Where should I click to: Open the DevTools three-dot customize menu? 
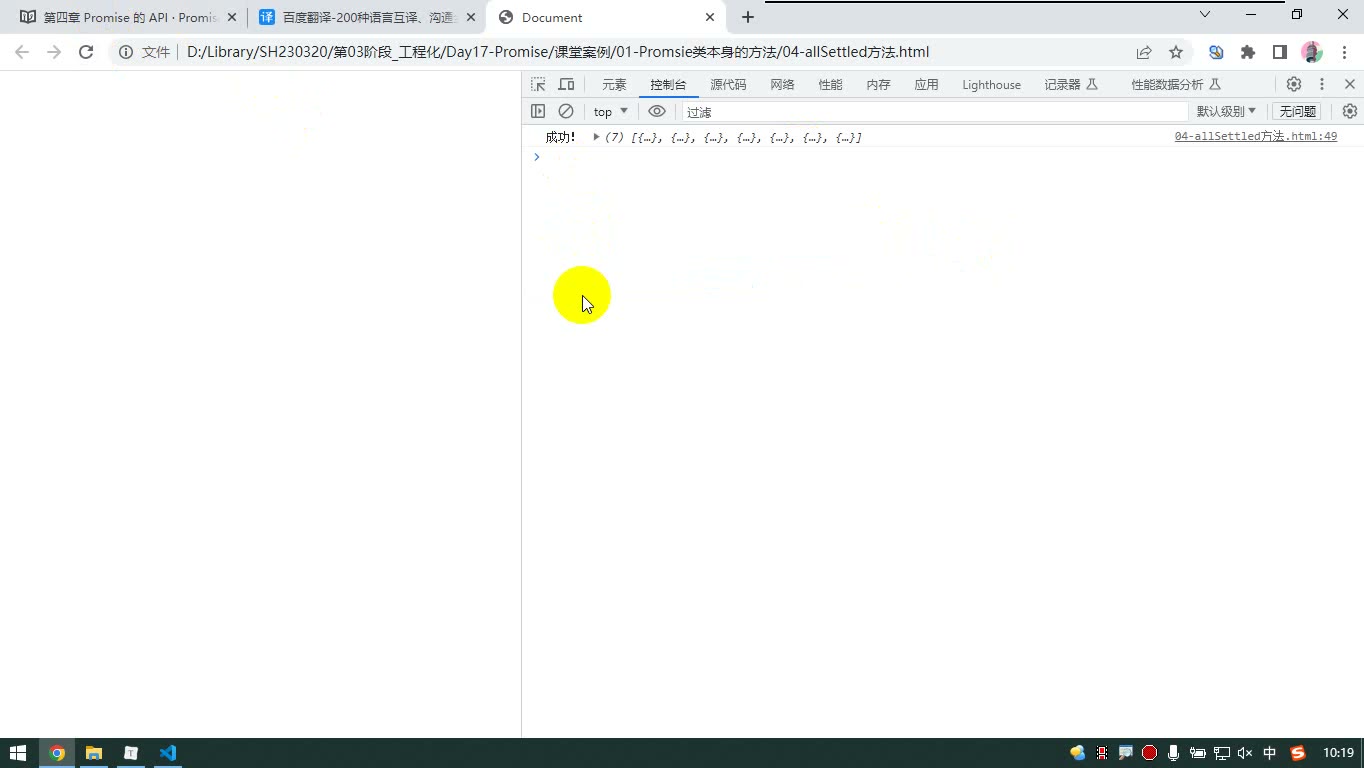[1322, 85]
